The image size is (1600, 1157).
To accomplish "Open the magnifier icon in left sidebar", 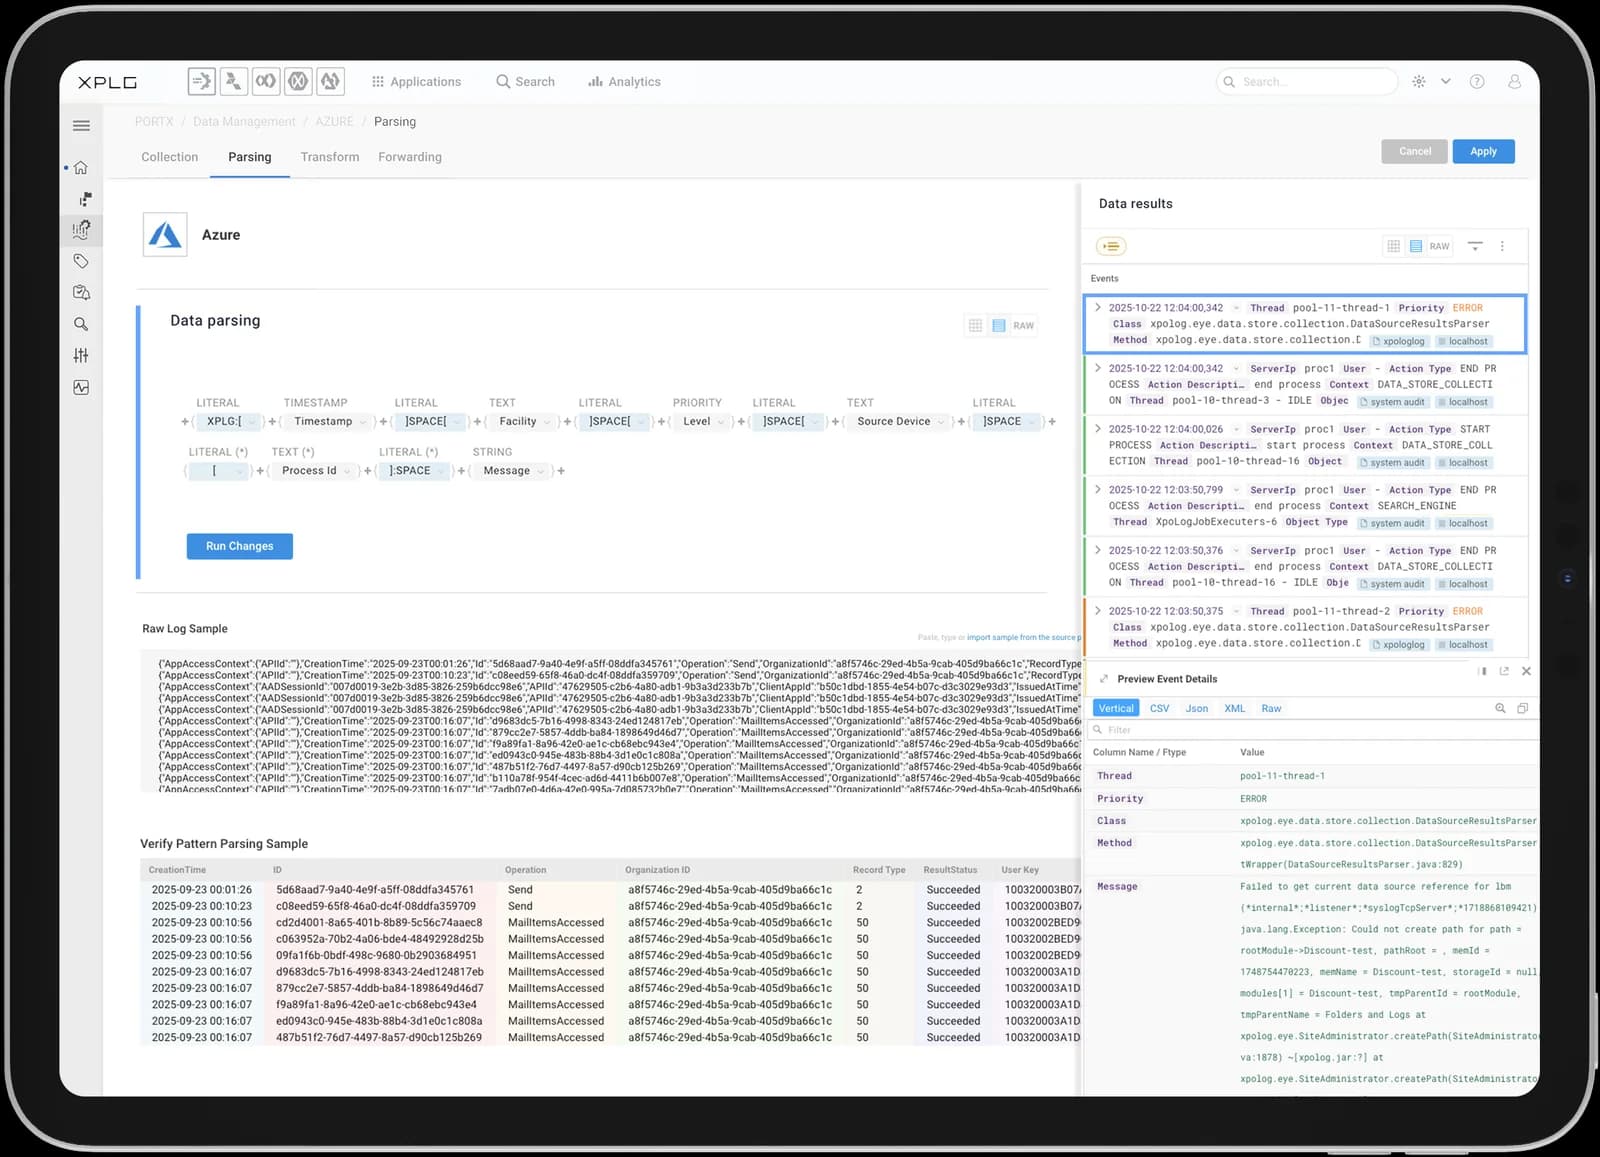I will [81, 324].
